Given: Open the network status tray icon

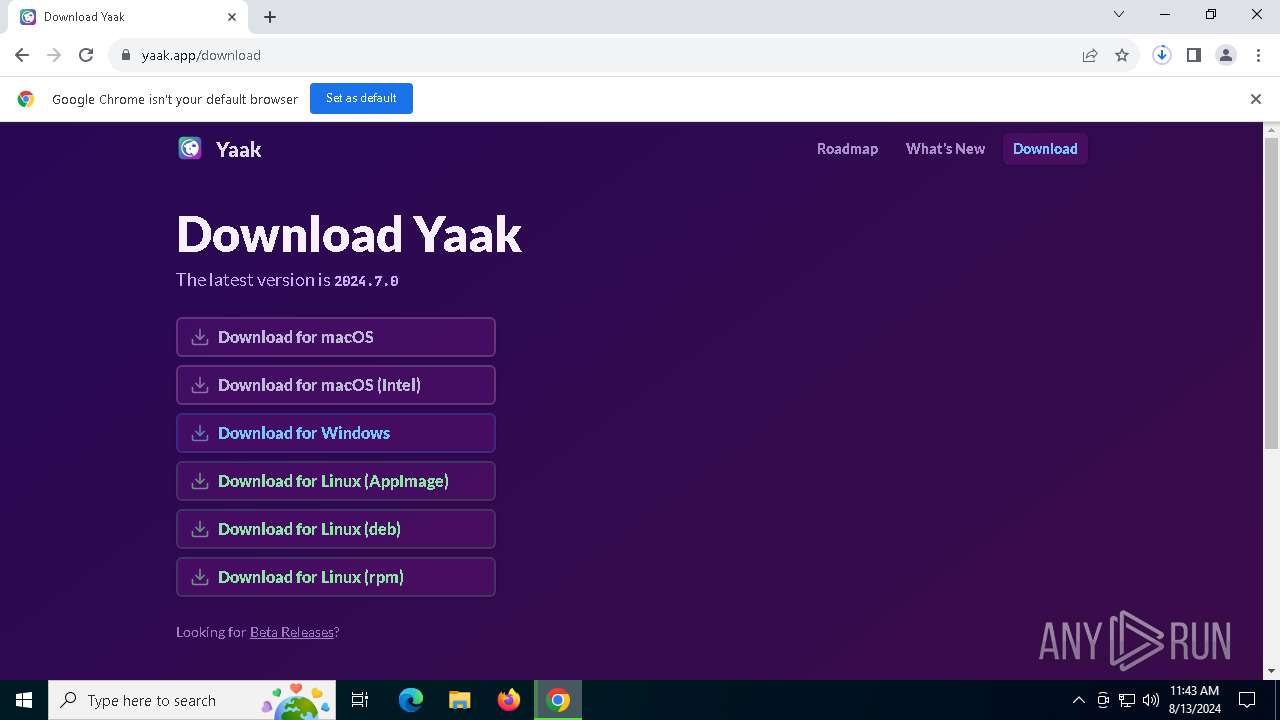Looking at the screenshot, I should point(1127,700).
